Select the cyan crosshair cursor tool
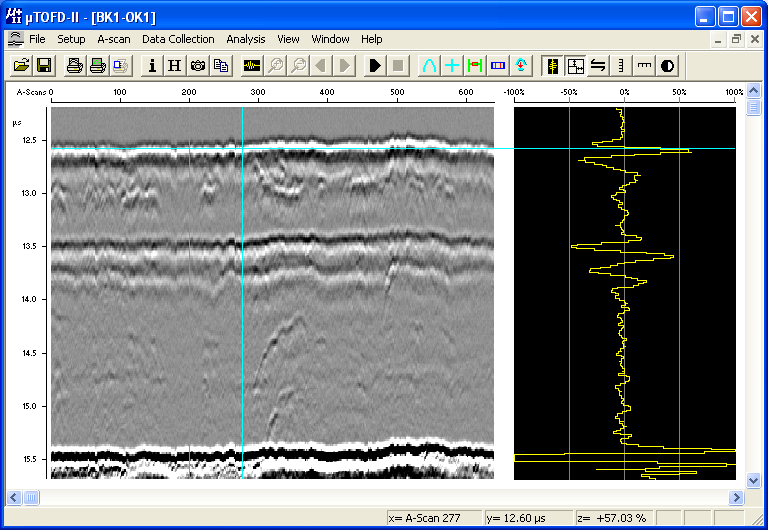 [x=452, y=66]
